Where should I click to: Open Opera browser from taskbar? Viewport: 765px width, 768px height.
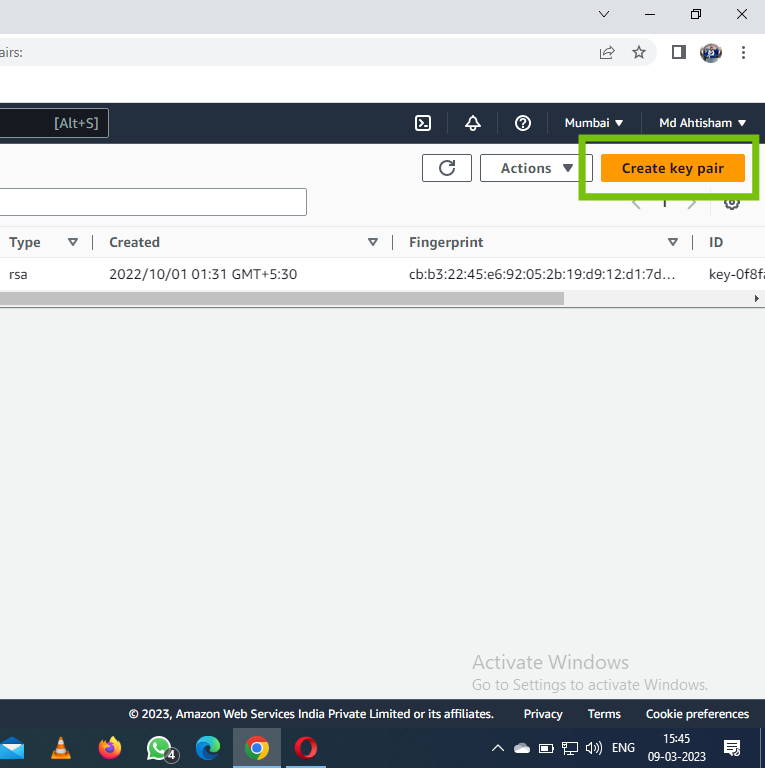point(306,748)
